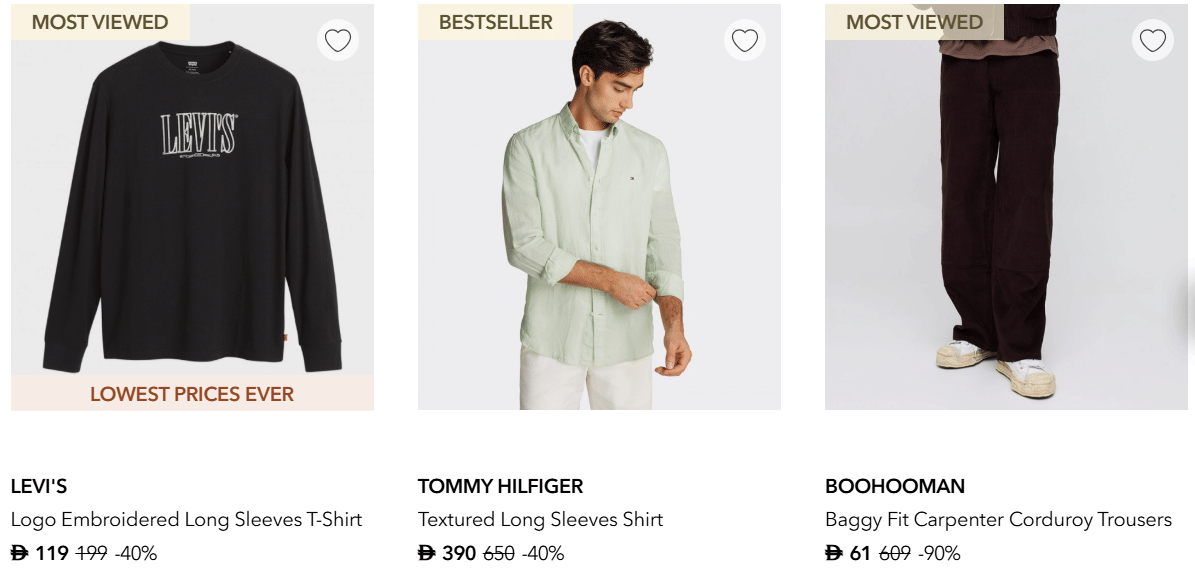This screenshot has height=583, width=1195.
Task: Click the 61 price on Boohooman trousers
Action: click(x=860, y=553)
